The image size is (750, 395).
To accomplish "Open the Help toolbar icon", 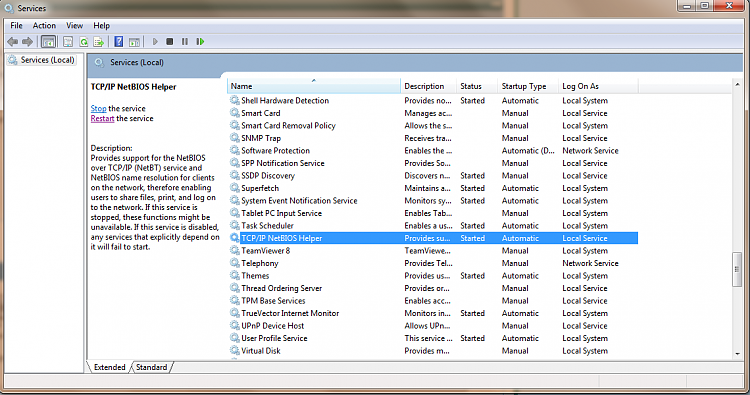I will pos(119,42).
